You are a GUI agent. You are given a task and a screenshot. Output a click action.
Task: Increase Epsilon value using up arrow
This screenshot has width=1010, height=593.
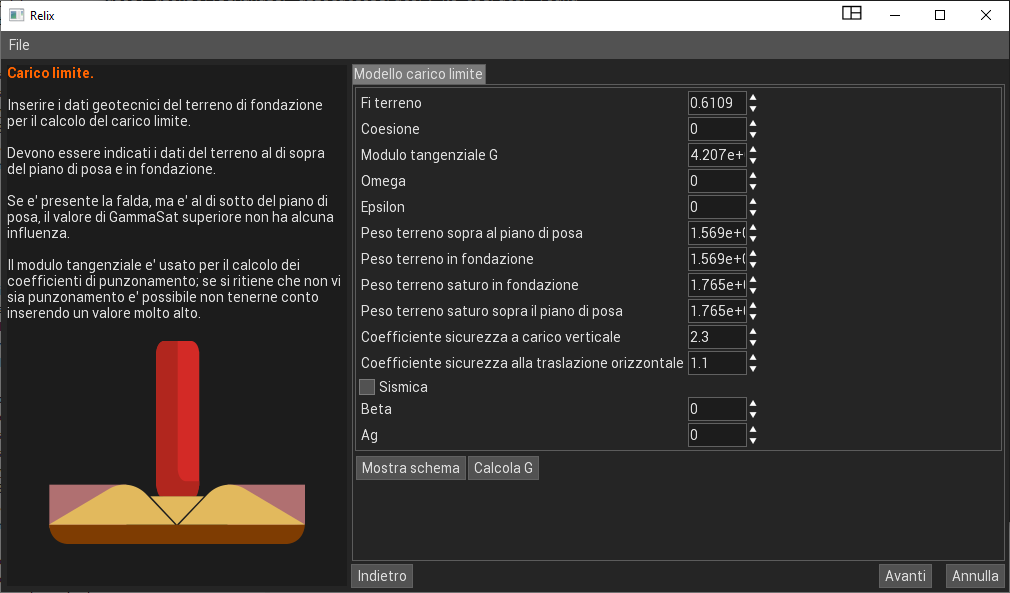coord(753,202)
